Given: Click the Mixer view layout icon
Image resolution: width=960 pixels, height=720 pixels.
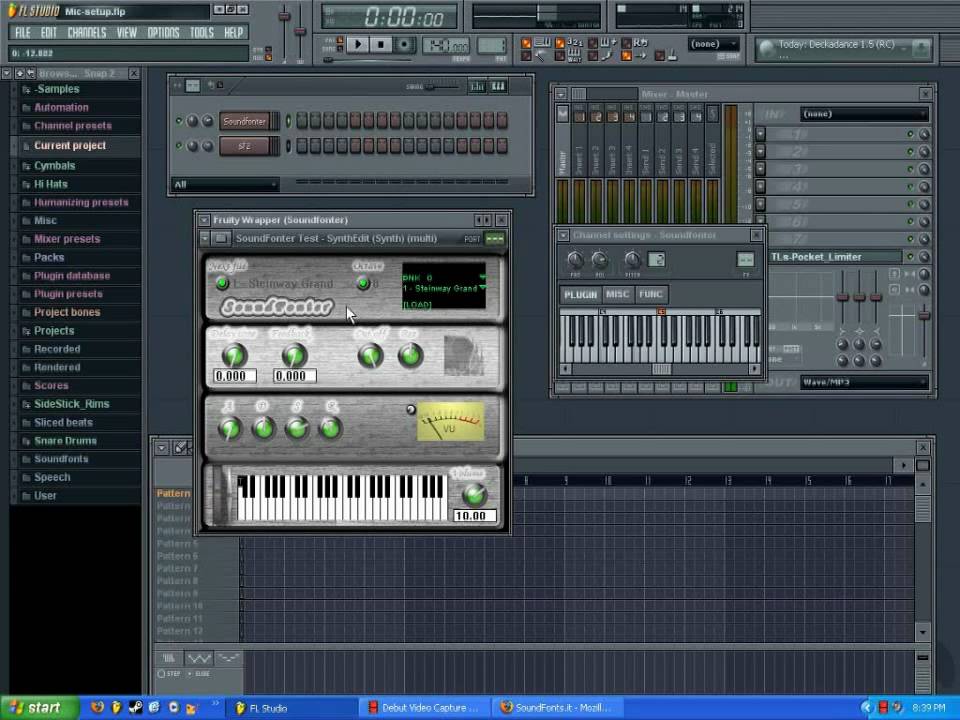Looking at the screenshot, I should (x=579, y=94).
